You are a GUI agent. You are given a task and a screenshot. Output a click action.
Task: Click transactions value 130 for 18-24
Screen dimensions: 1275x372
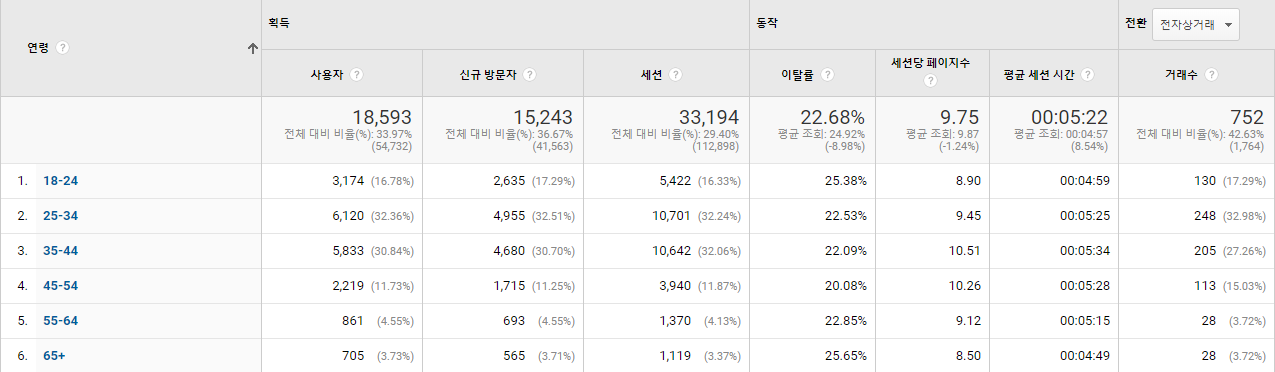click(1205, 181)
